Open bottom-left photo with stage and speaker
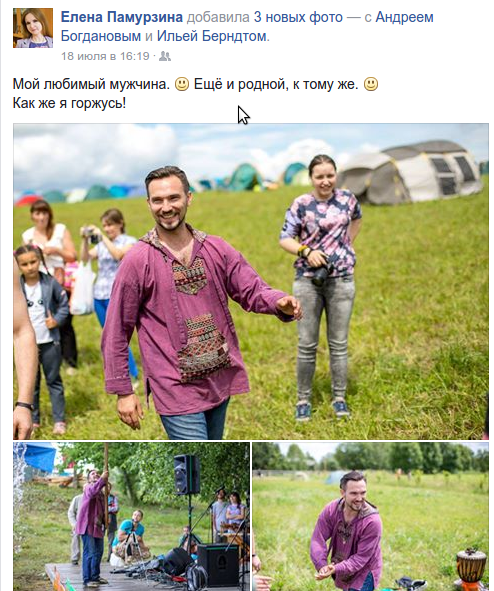Viewport: 494px width, 591px height. 132,517
